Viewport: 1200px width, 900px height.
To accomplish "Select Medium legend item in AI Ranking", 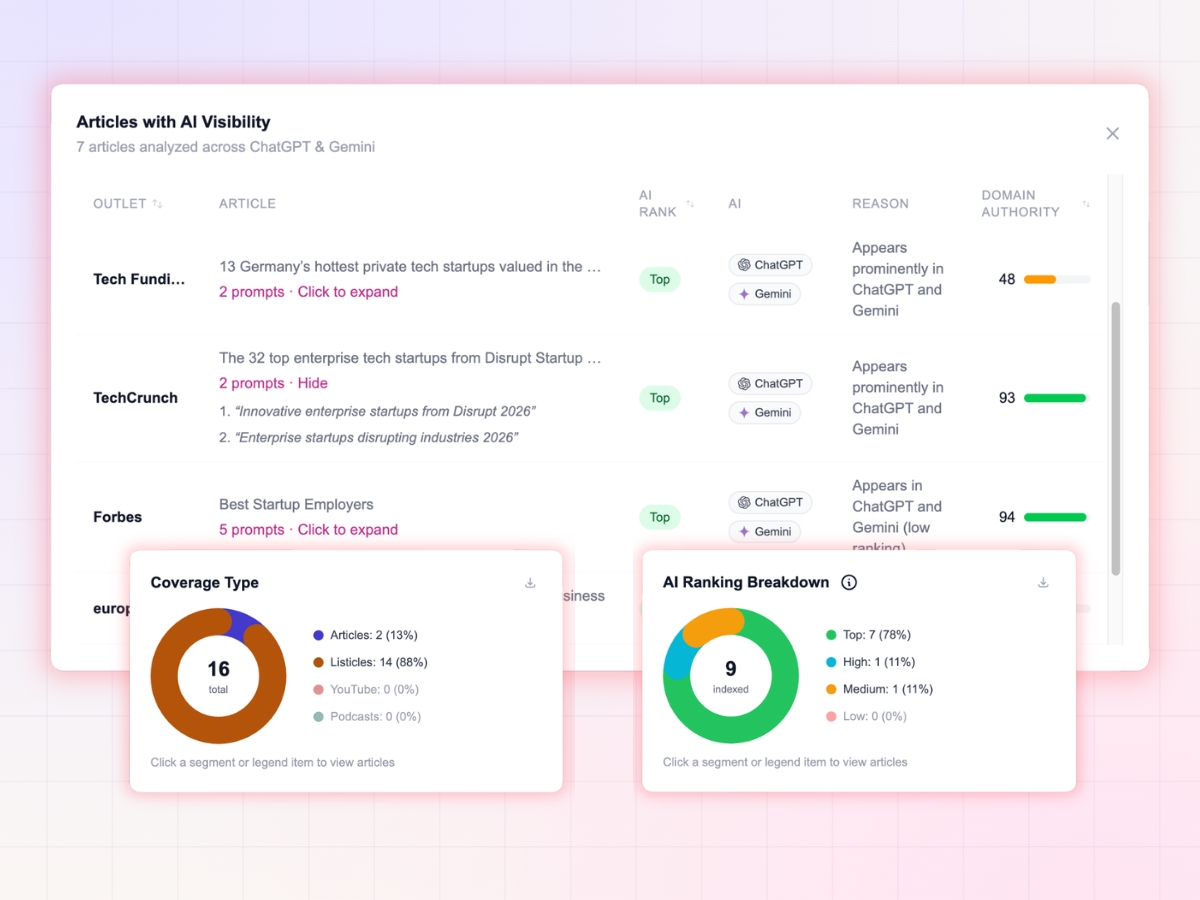I will [879, 689].
